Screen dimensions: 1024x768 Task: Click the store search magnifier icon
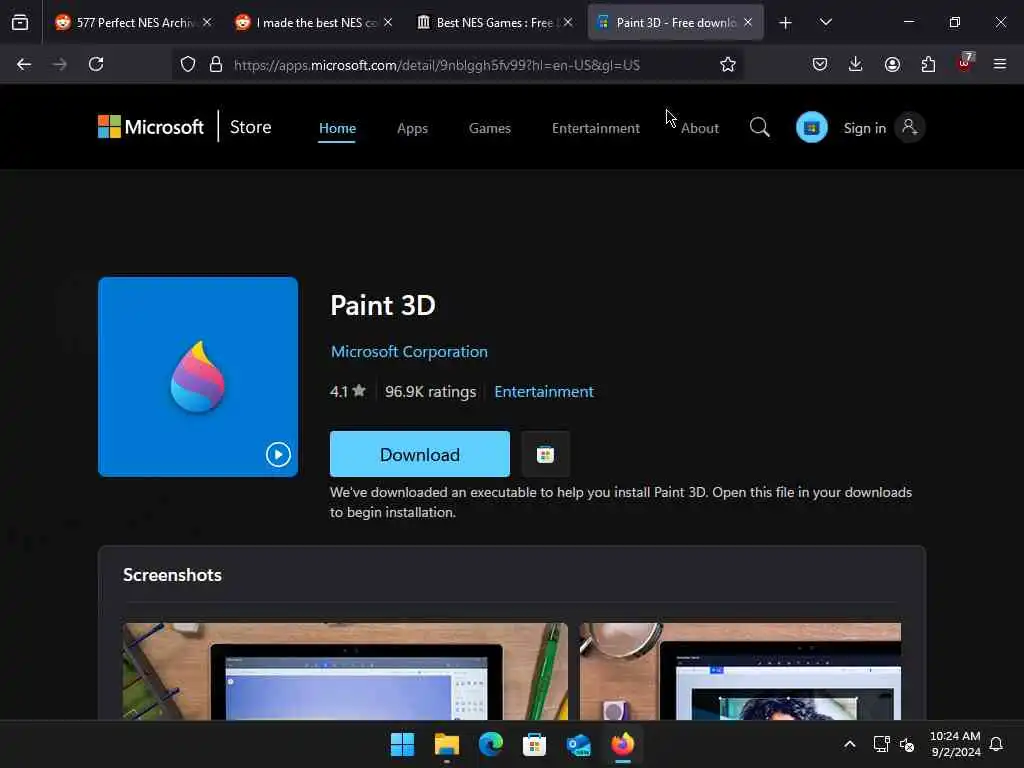point(759,127)
